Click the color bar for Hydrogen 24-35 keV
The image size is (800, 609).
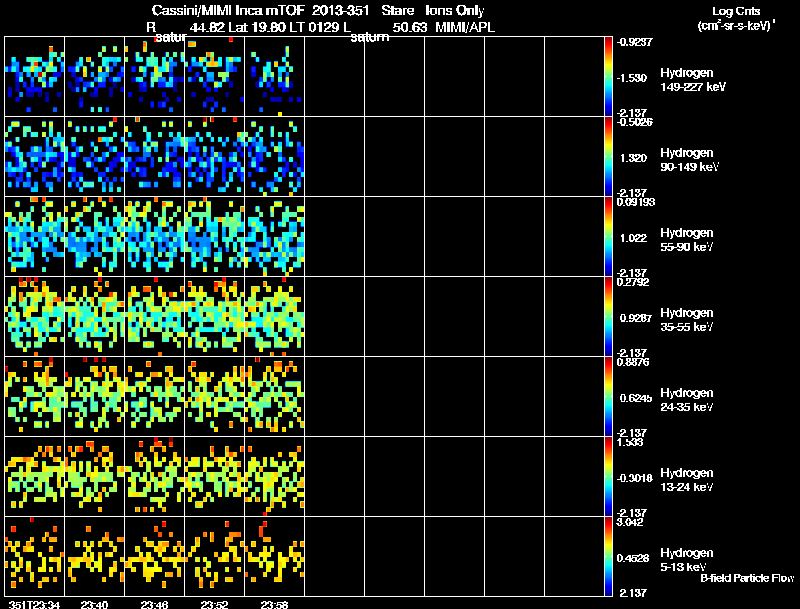point(608,397)
